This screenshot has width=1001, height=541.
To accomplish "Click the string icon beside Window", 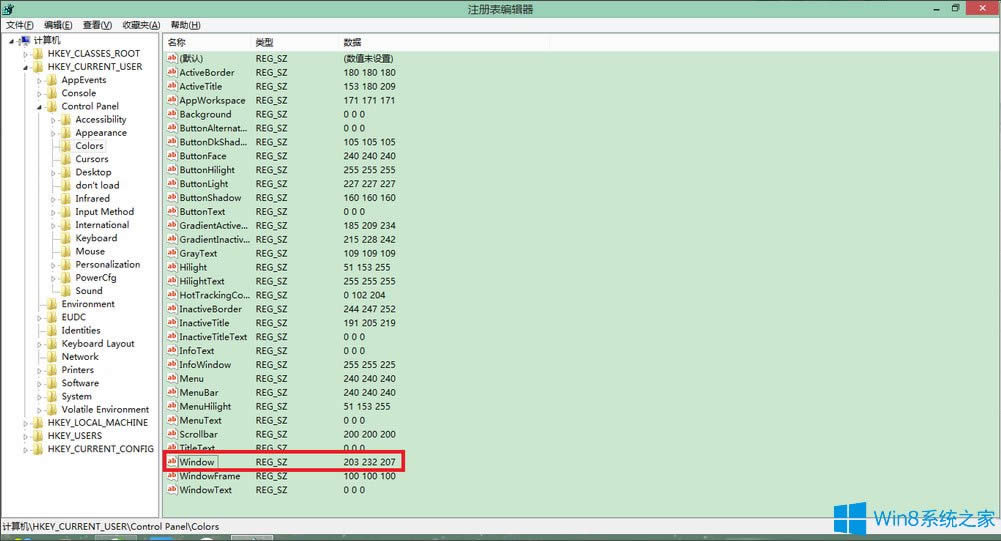I will pos(172,461).
